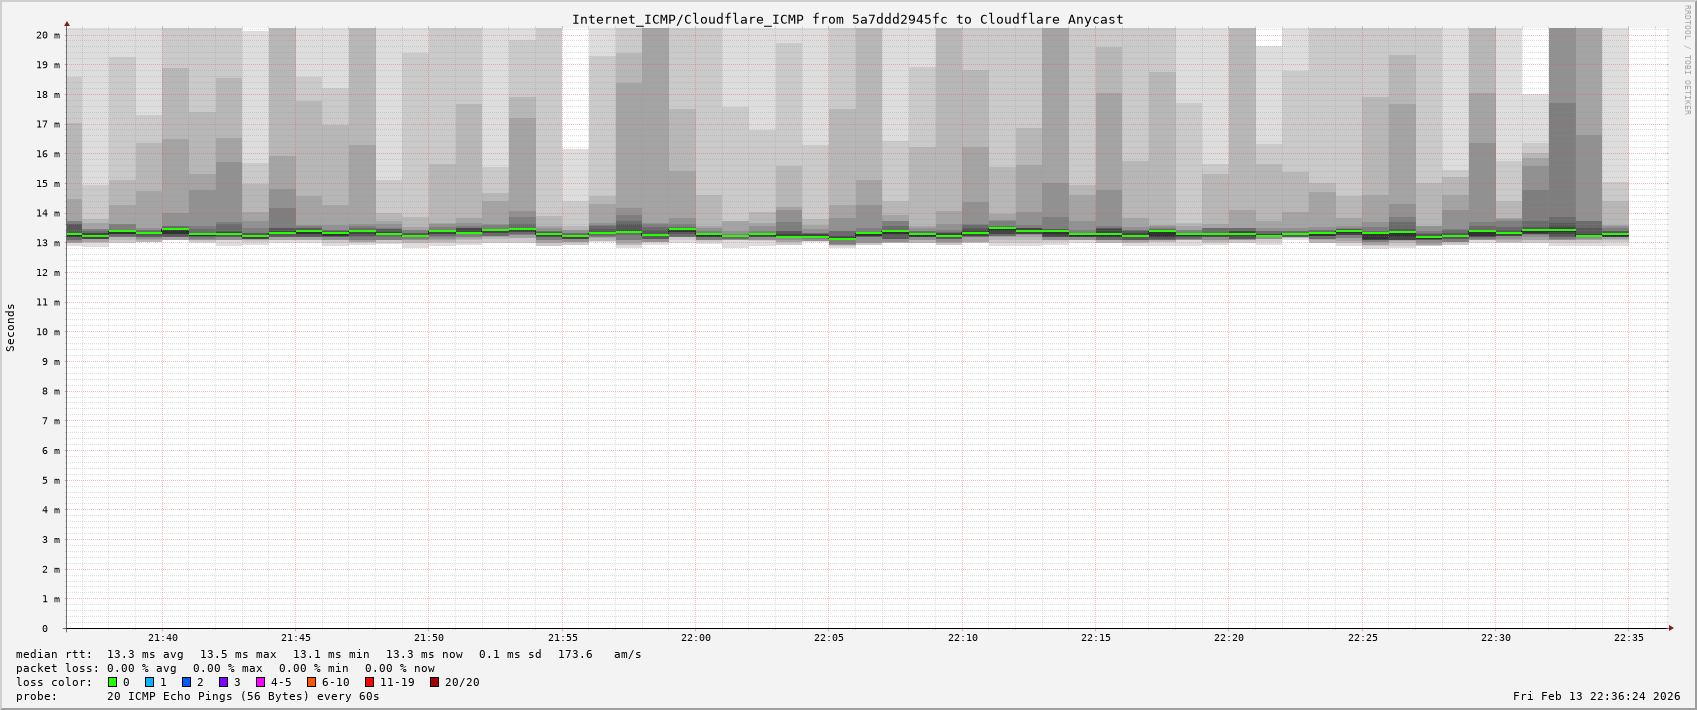This screenshot has height=710, width=1697.
Task: Click the light blue loss swatch for 1
Action: 150,682
